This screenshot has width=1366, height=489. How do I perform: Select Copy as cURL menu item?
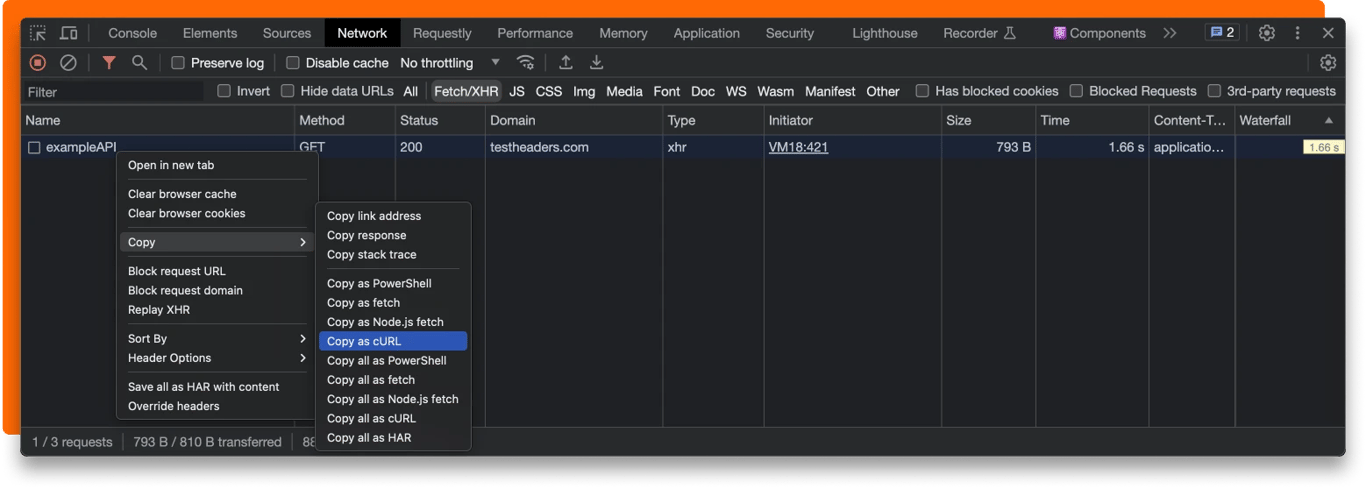[393, 341]
